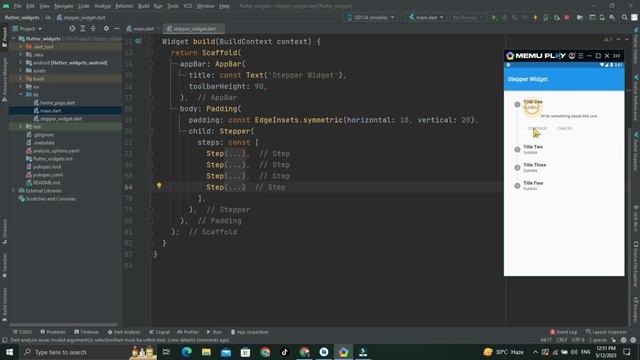This screenshot has width=640, height=360.
Task: Open the Layout Inspector tool window
Action: [x=606, y=332]
